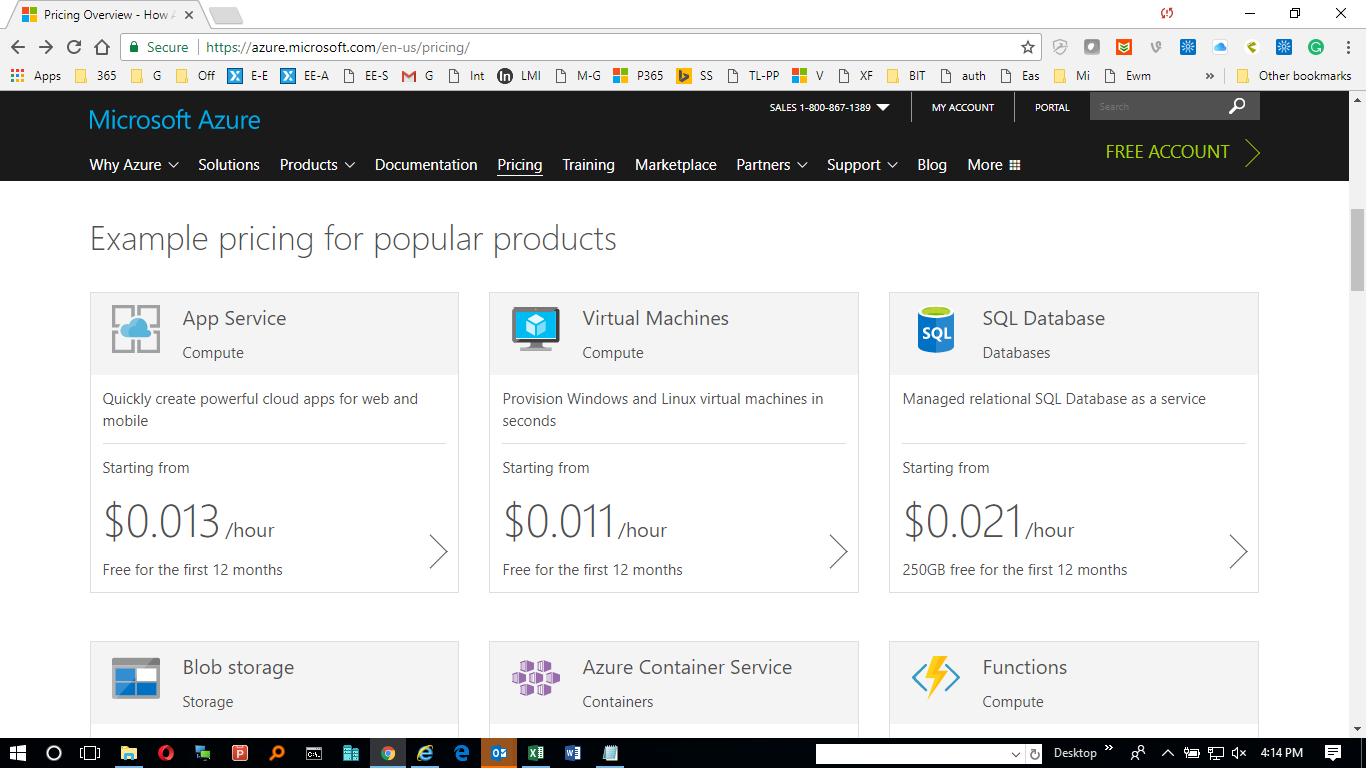Open the Windows Start menu
This screenshot has height=768, width=1366.
tap(18, 753)
